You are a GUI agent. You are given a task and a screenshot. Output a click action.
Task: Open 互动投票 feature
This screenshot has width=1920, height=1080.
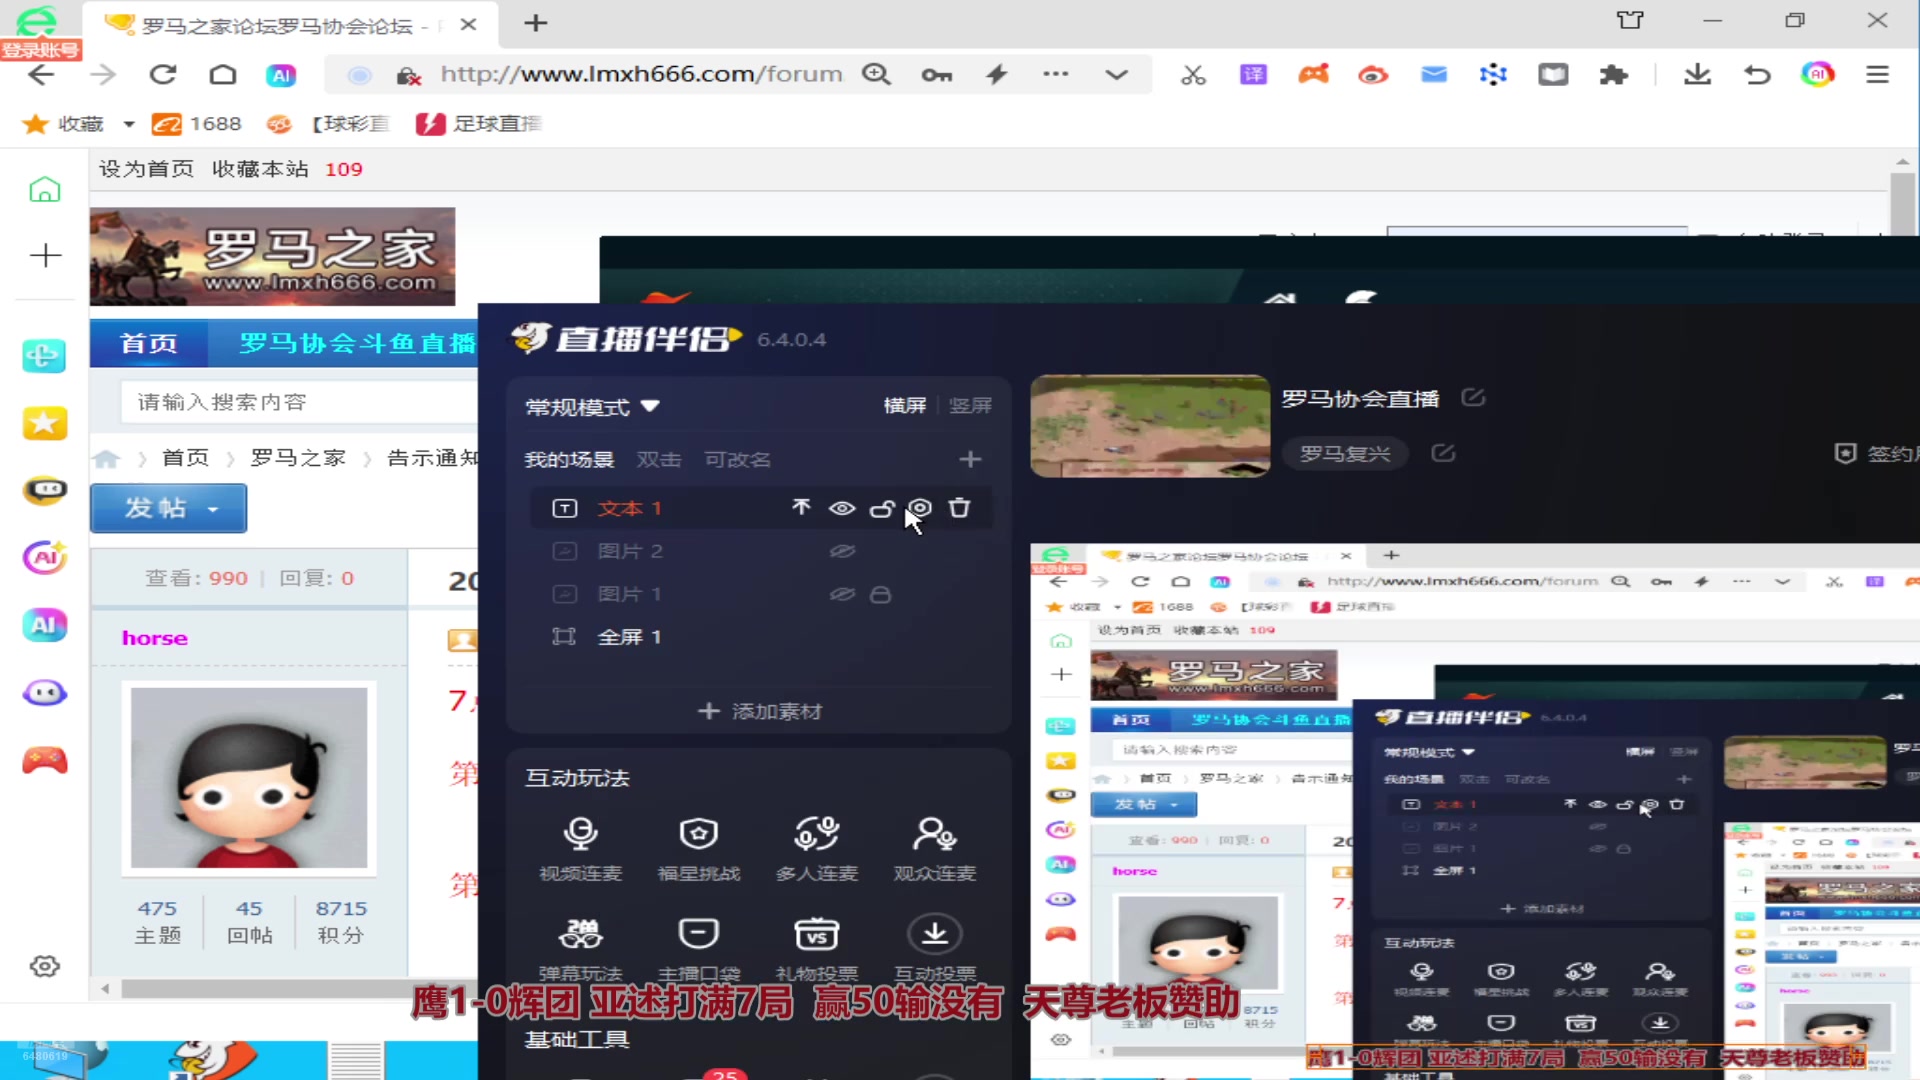(934, 948)
